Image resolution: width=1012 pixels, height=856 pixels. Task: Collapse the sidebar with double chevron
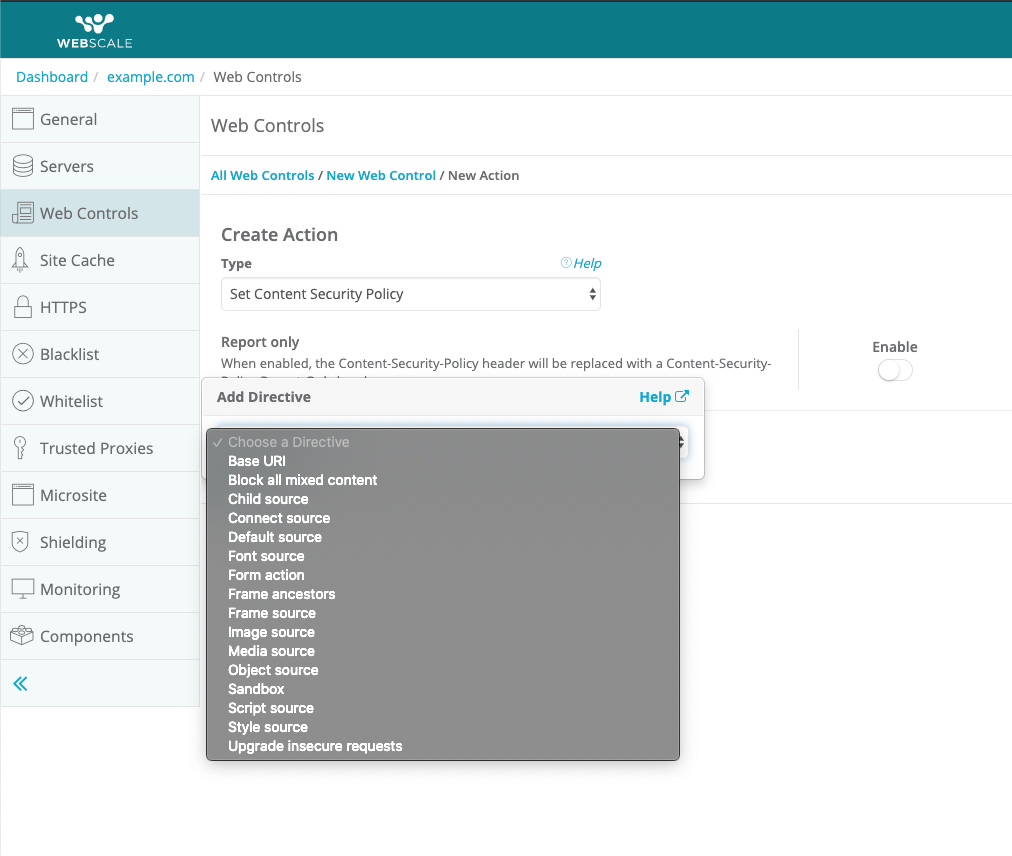click(20, 684)
